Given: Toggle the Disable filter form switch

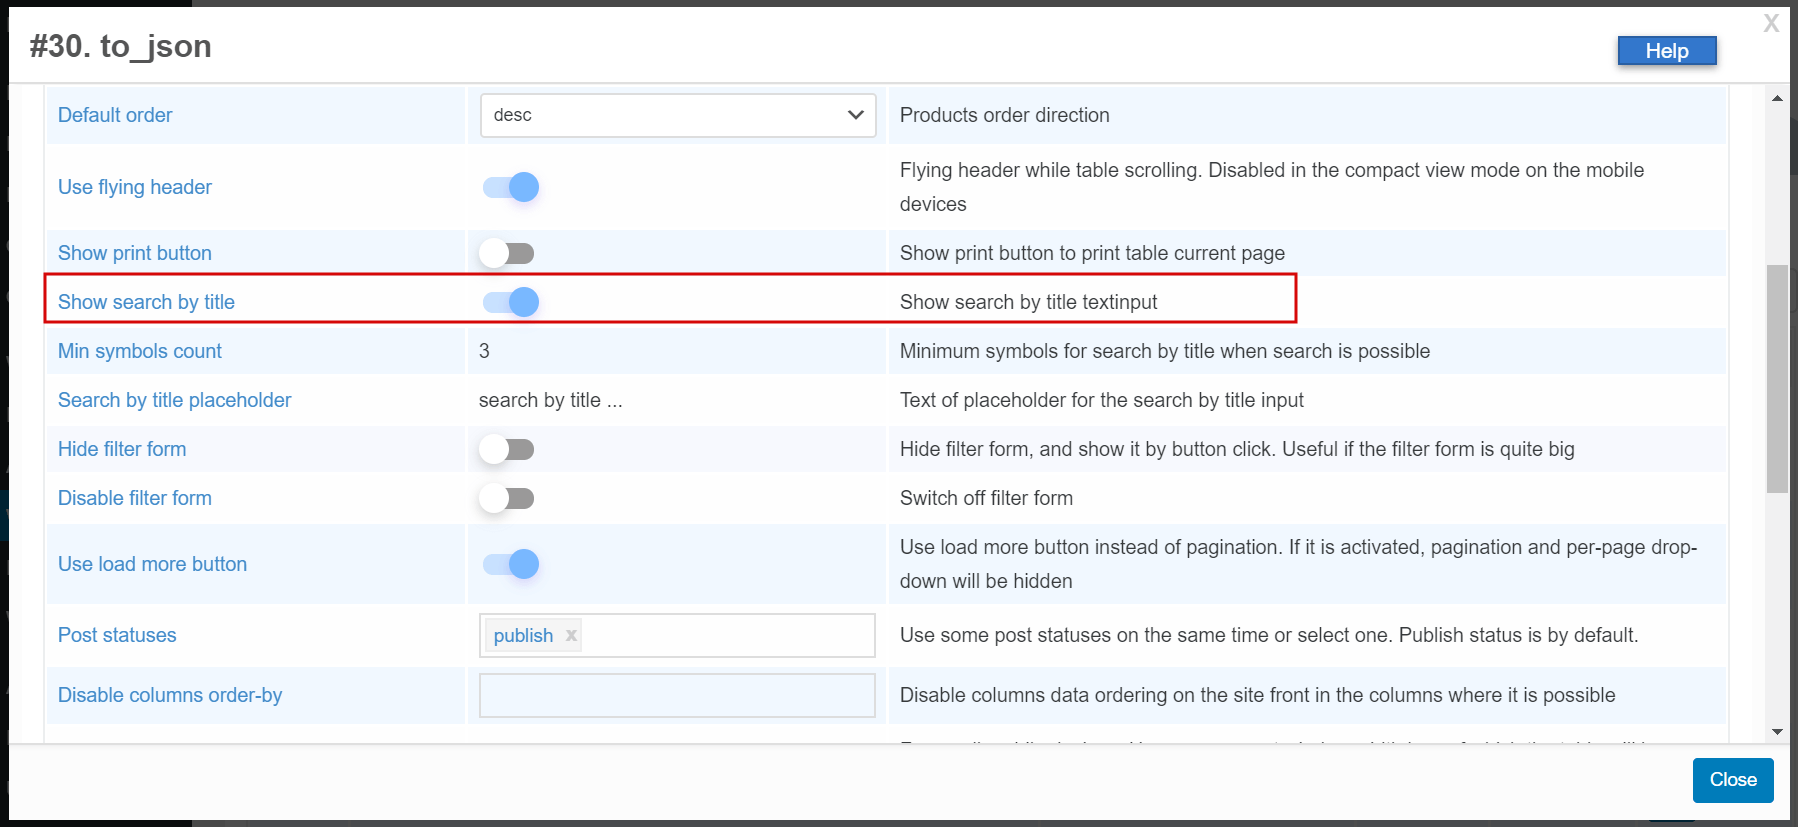Looking at the screenshot, I should coord(507,498).
